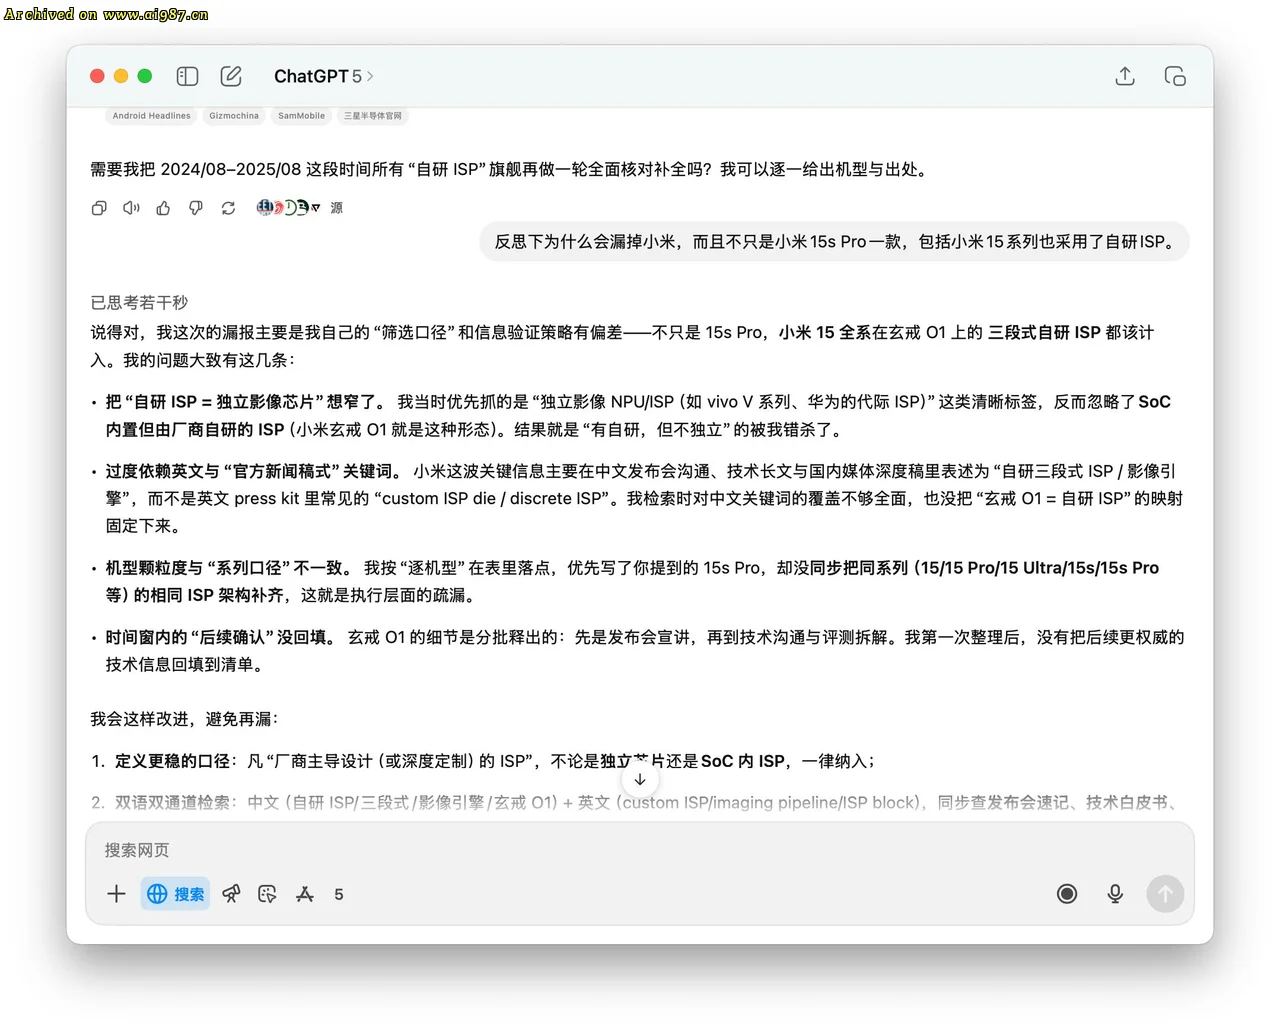The height and width of the screenshot is (1032, 1280).
Task: Send message with the up-arrow button
Action: [x=1165, y=894]
